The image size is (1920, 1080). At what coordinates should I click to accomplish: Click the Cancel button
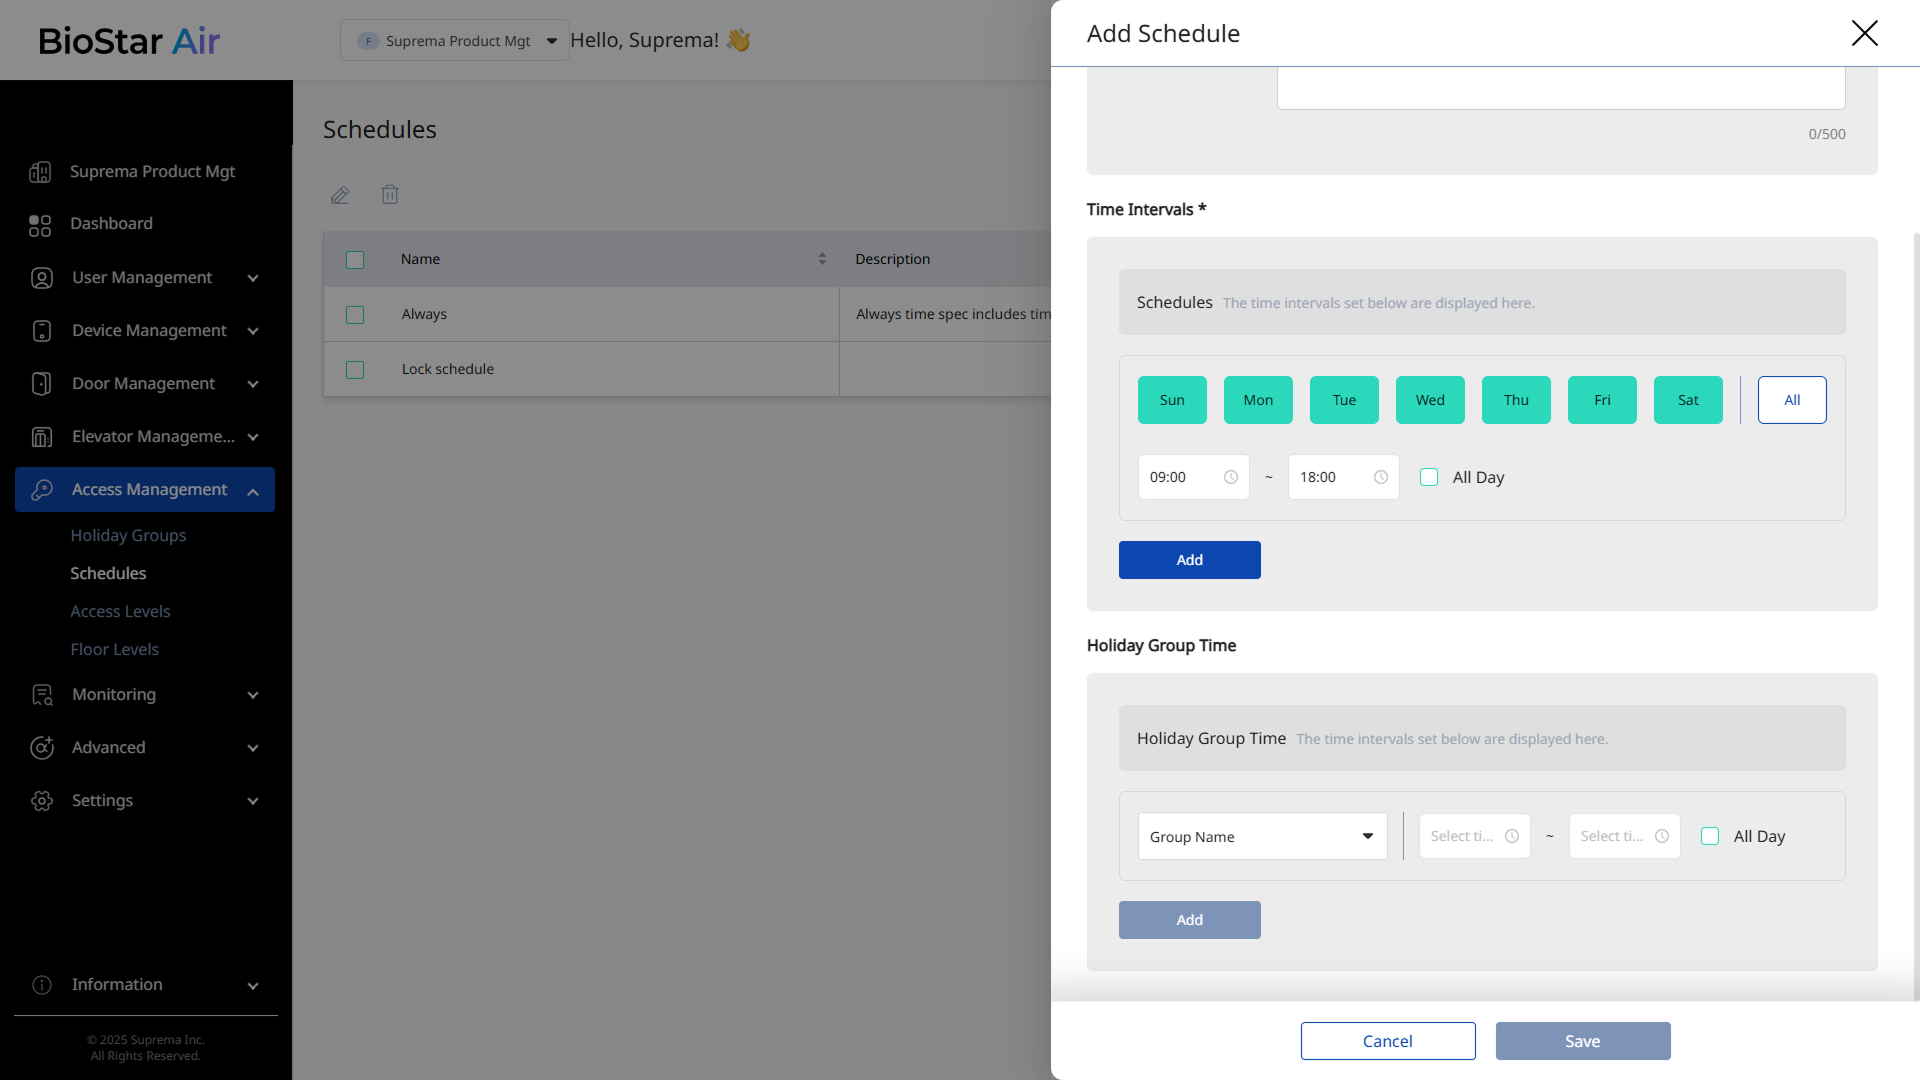click(1387, 1041)
